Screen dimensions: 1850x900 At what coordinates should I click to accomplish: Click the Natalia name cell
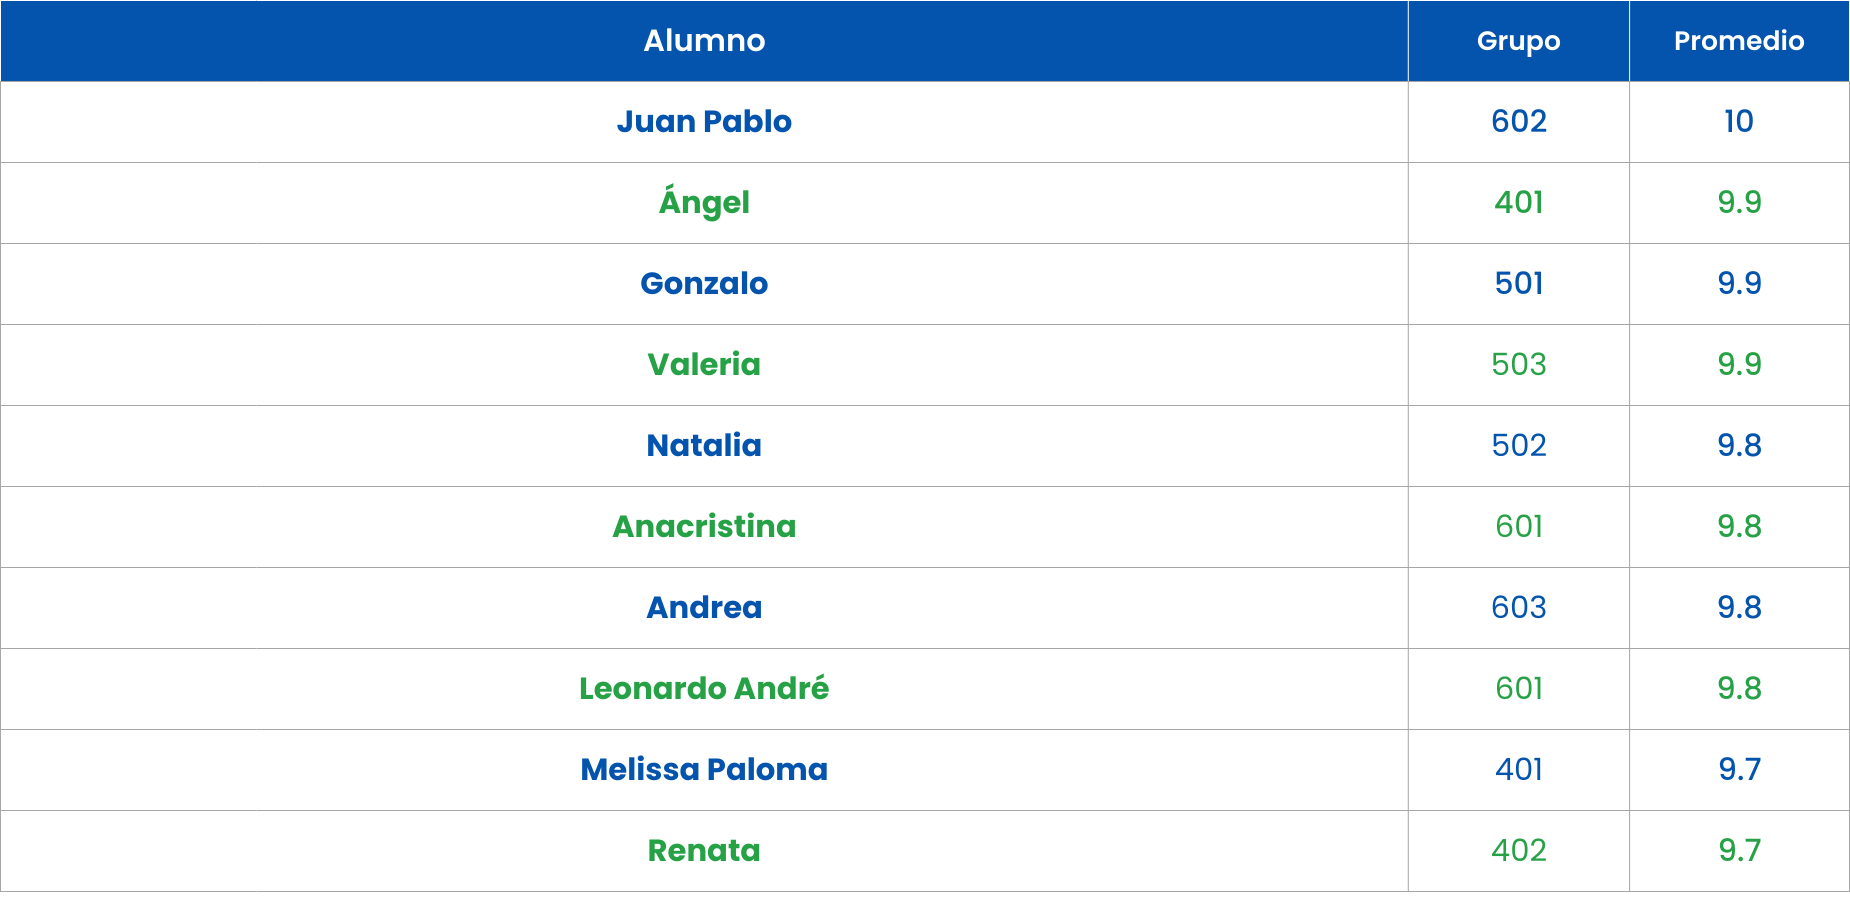point(704,446)
